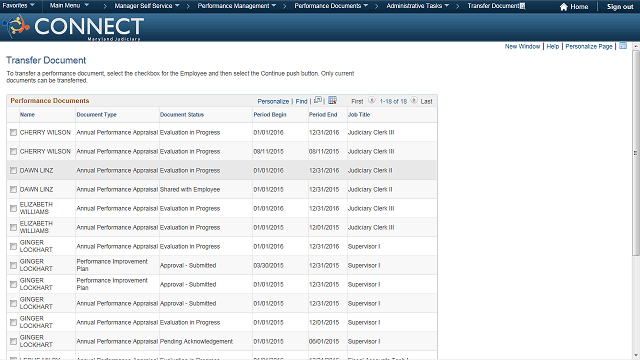This screenshot has height=360, width=640.
Task: Open the Help link
Action: click(x=553, y=47)
